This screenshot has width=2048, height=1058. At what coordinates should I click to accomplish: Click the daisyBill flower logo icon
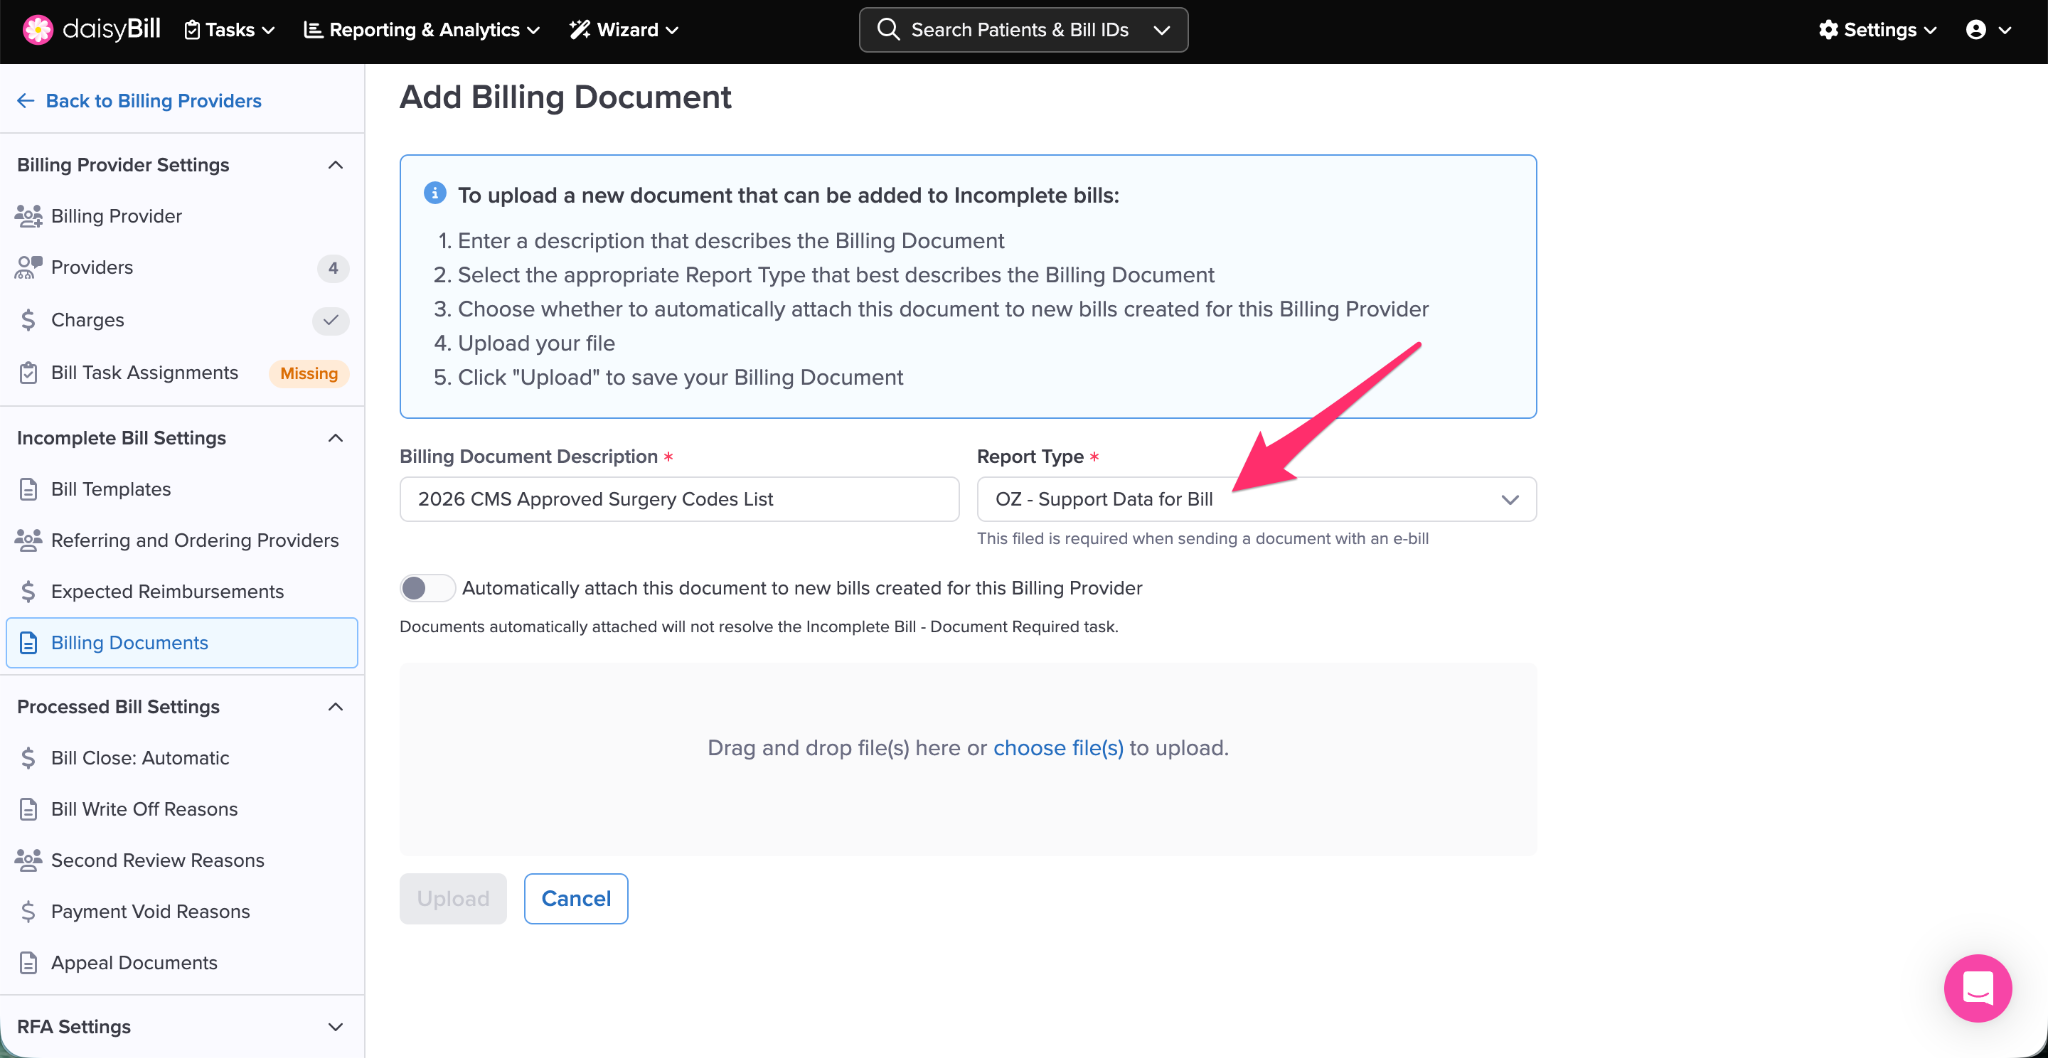[x=37, y=30]
